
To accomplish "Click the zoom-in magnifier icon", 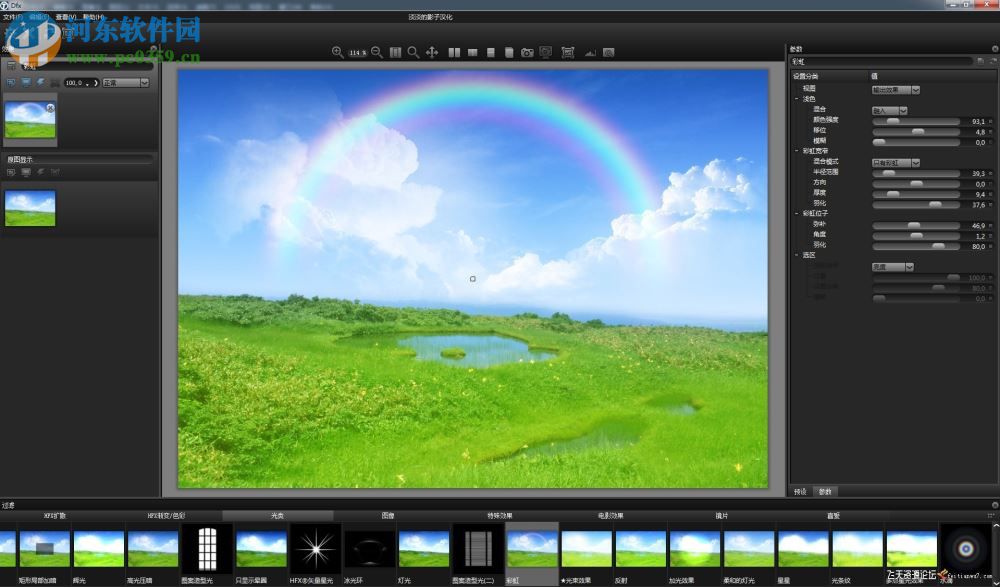I will tap(338, 52).
